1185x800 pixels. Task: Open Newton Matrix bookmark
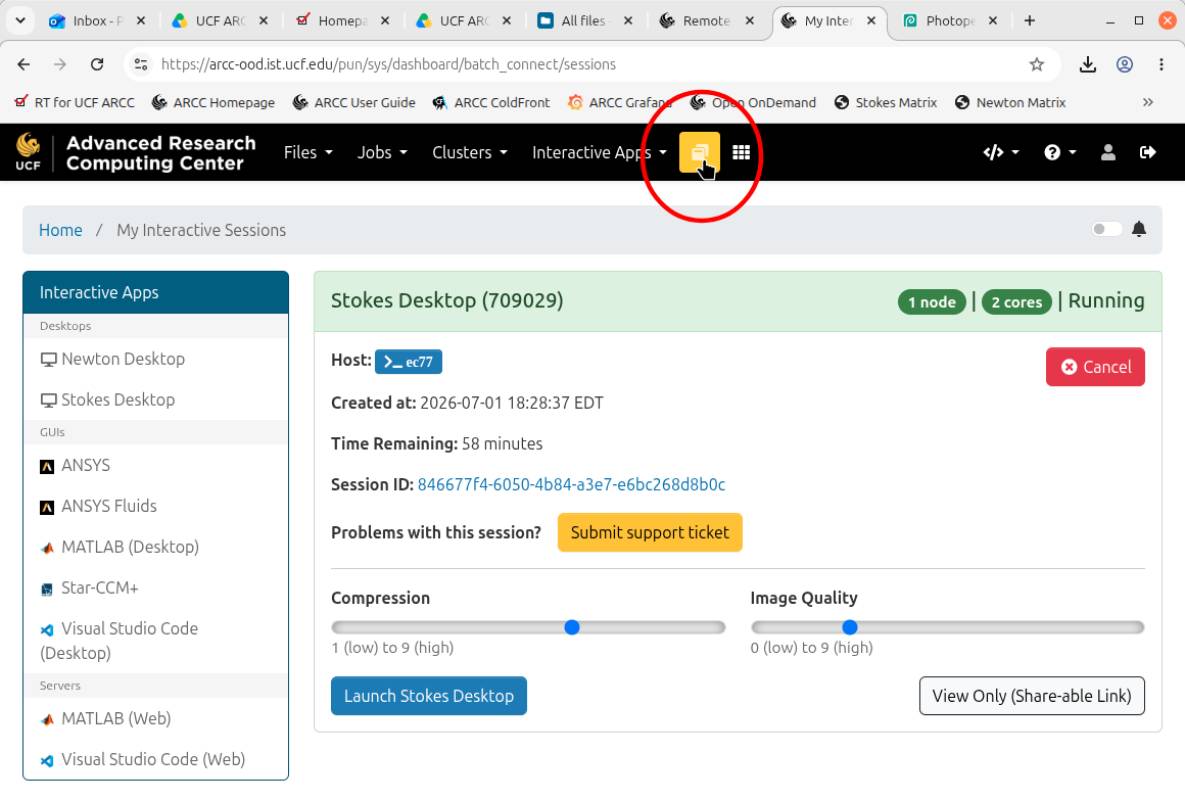click(1010, 102)
